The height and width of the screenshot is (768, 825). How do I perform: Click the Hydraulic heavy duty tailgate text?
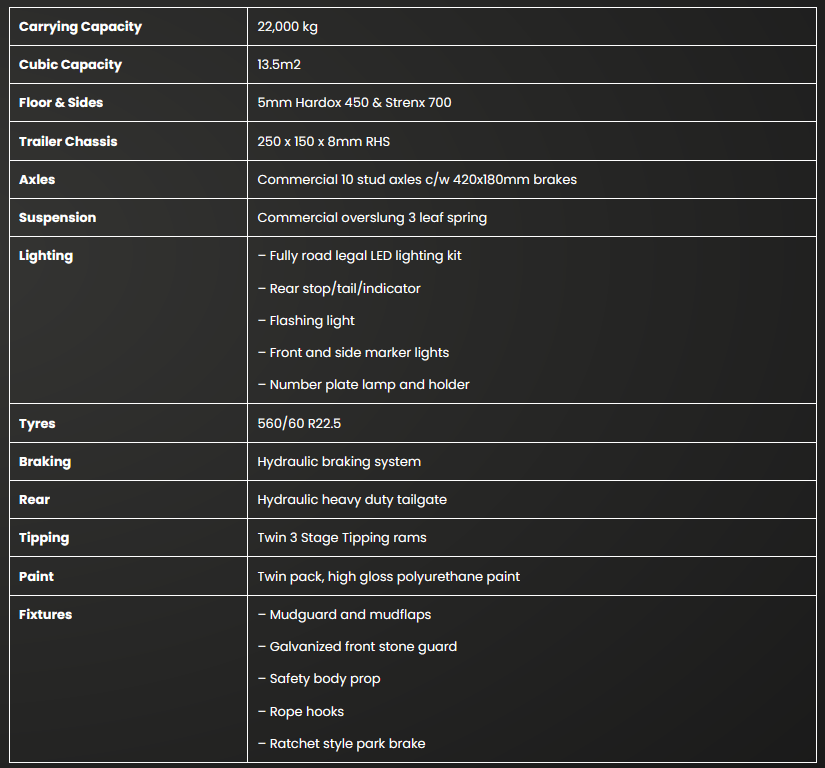click(x=352, y=500)
